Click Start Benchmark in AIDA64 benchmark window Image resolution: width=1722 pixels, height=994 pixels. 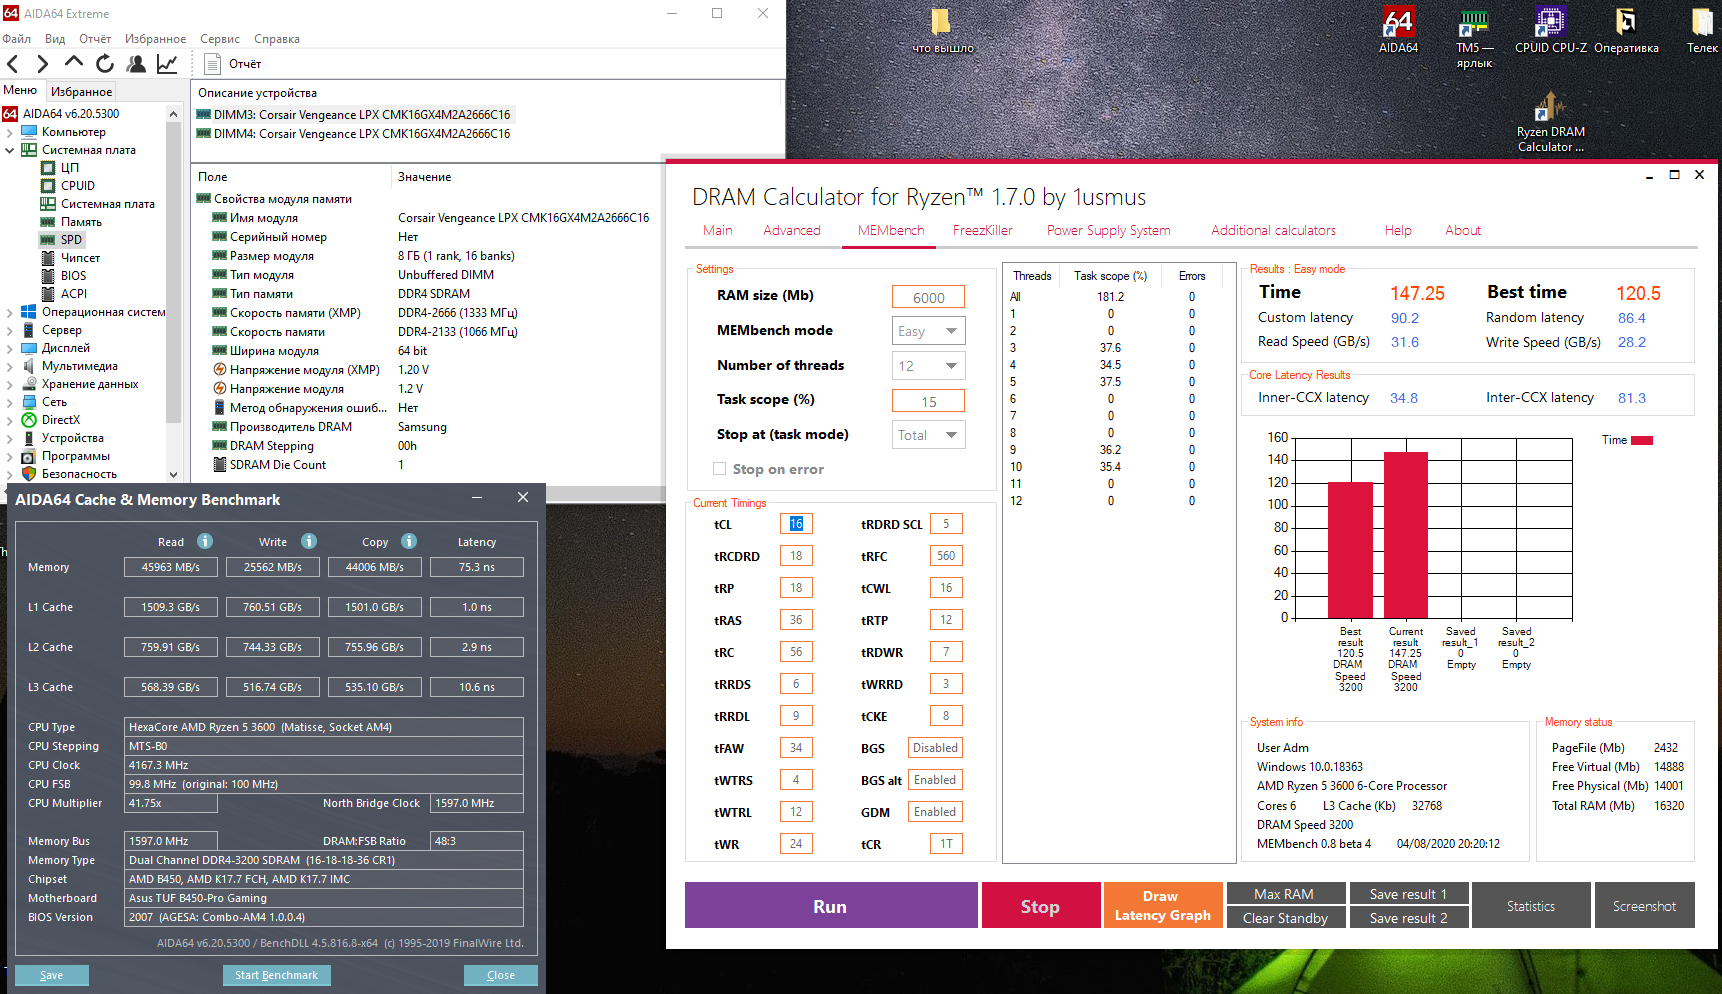(x=276, y=975)
